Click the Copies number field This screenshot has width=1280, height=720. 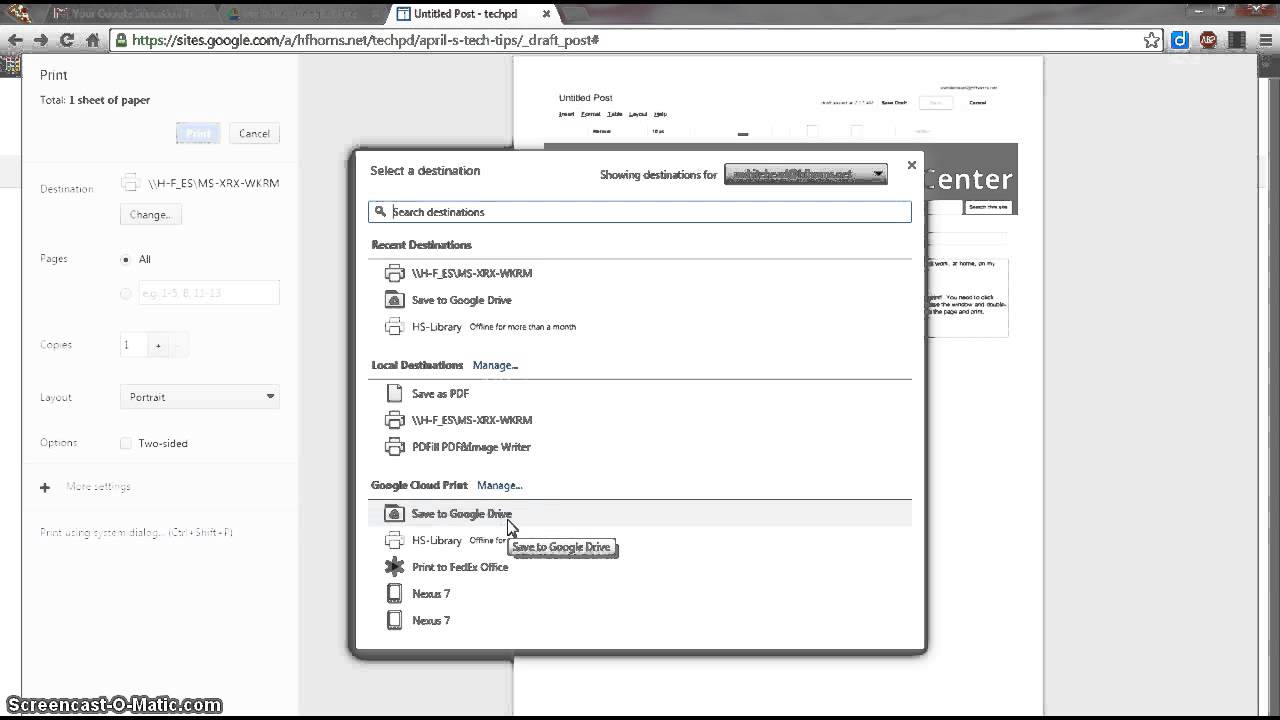click(x=134, y=345)
